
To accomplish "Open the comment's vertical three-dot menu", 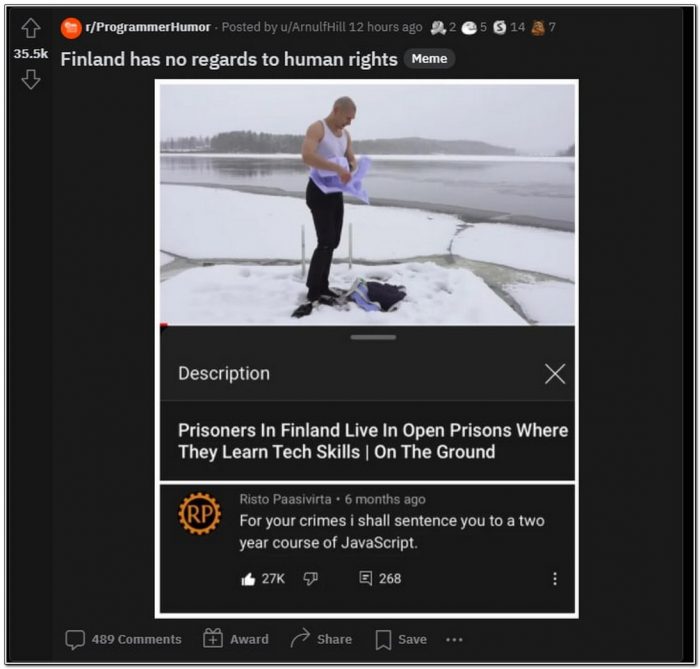I will 554,579.
